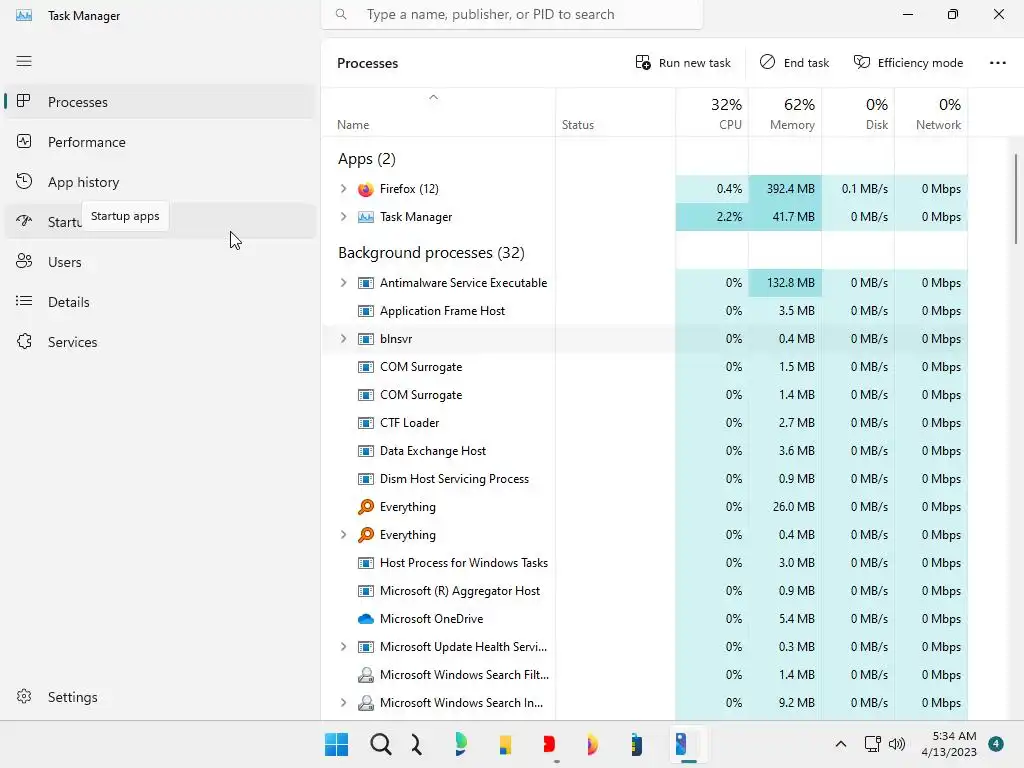
Task: Click sort chevron above Name column
Action: (x=434, y=97)
